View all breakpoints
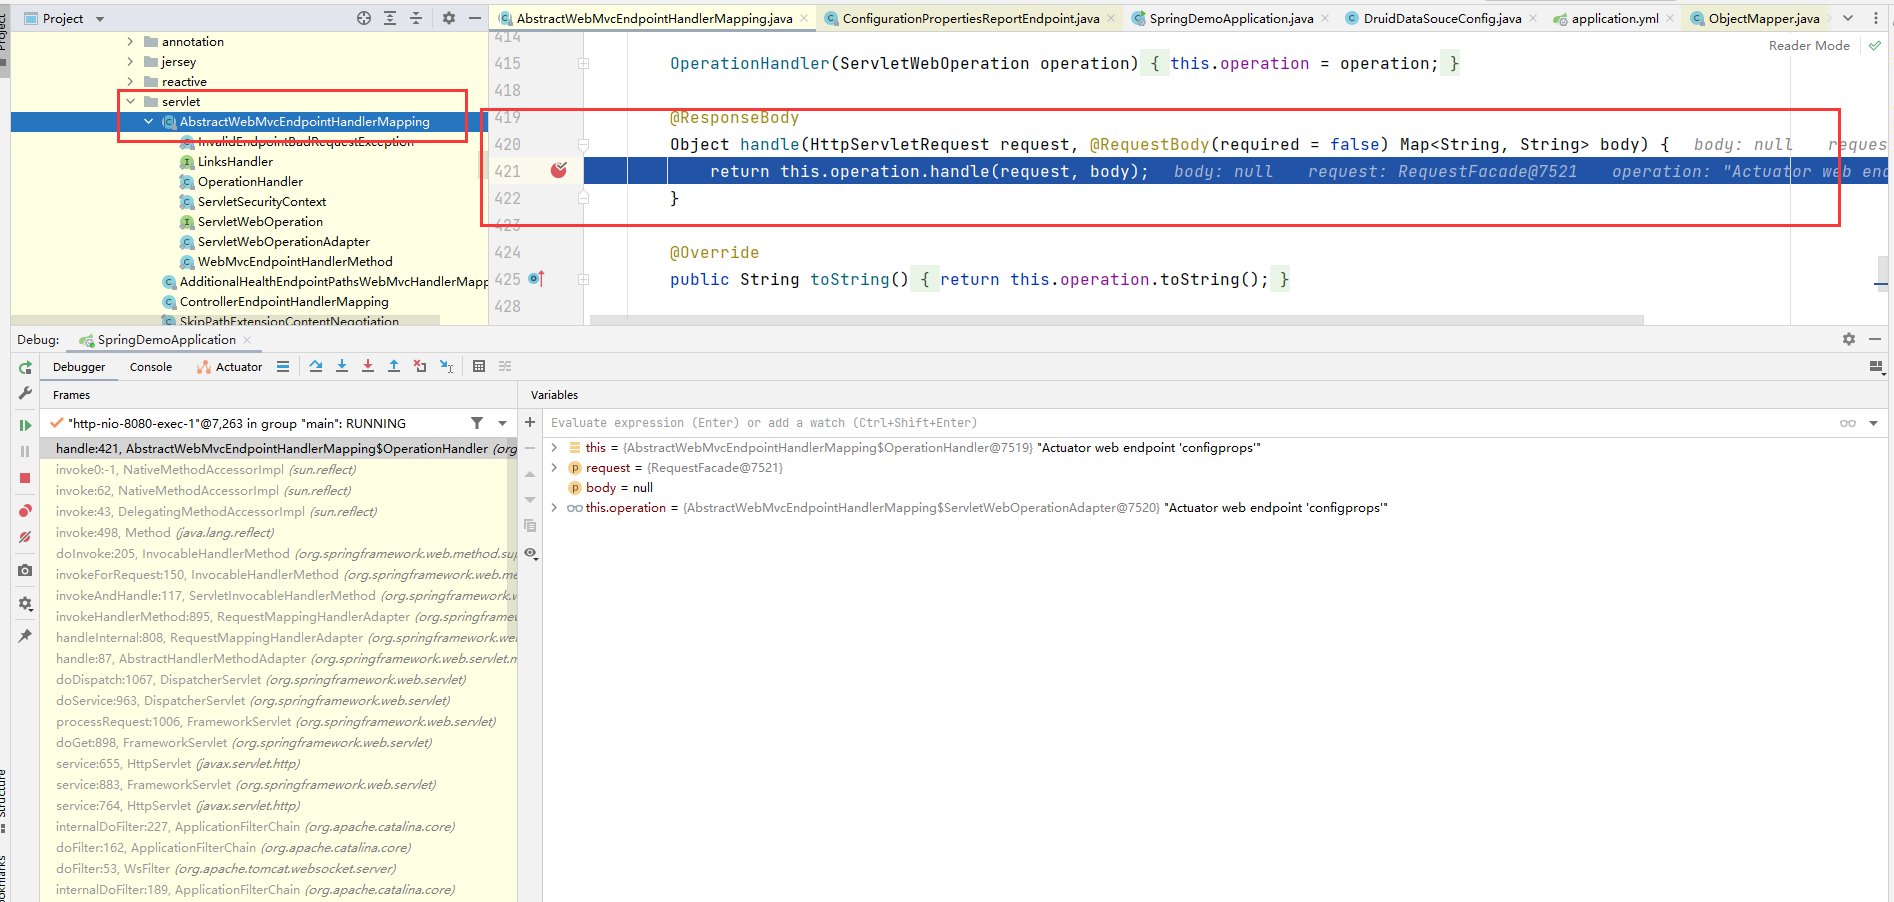Screen dimensions: 1894x902 click(x=25, y=511)
